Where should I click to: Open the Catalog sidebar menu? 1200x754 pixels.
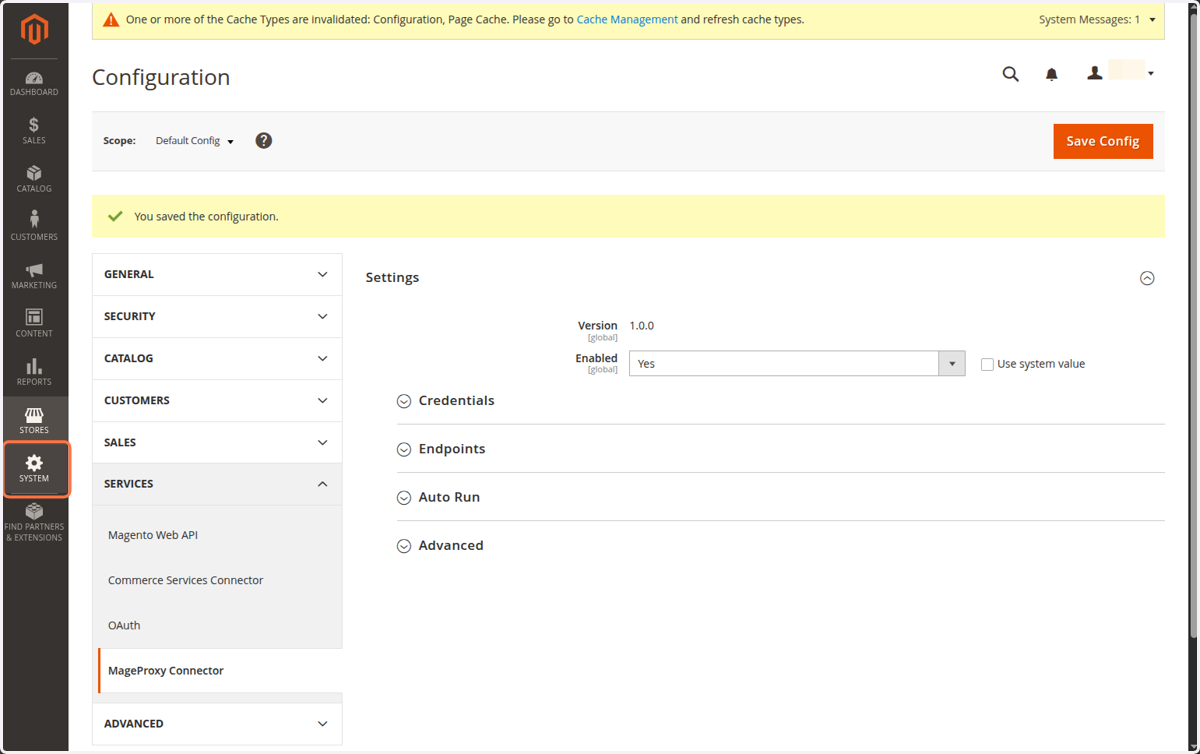tap(34, 179)
